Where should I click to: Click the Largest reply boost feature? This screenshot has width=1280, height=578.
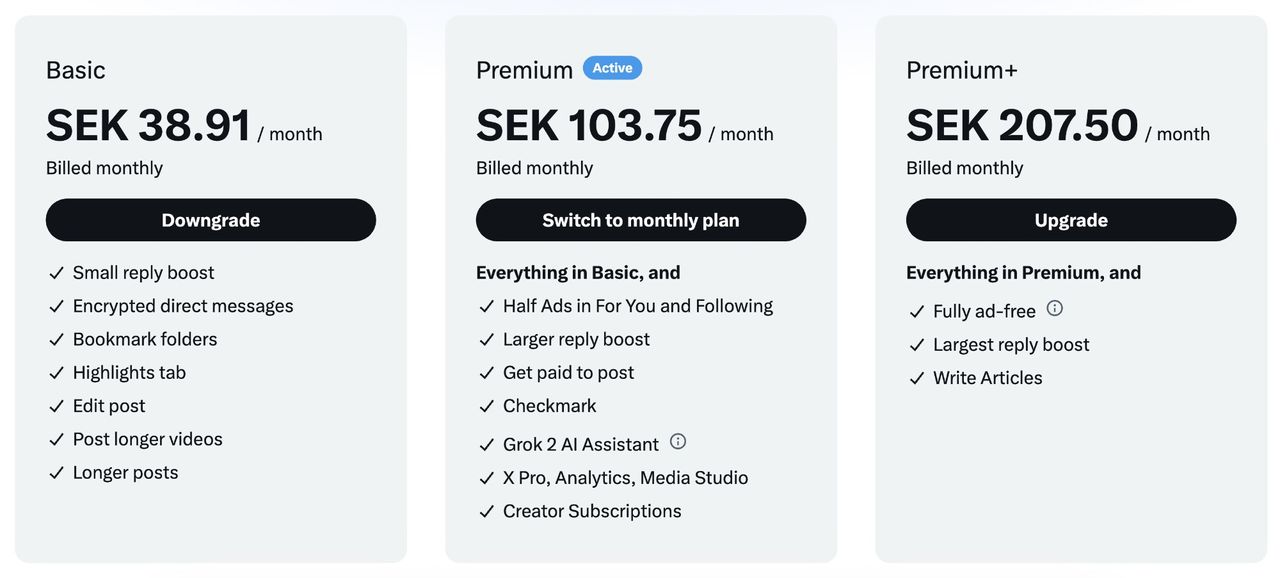(x=1011, y=345)
